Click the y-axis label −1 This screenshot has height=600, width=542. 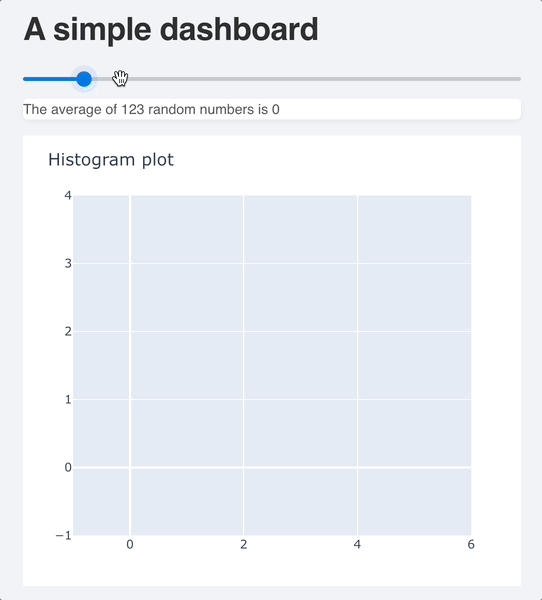(x=64, y=535)
